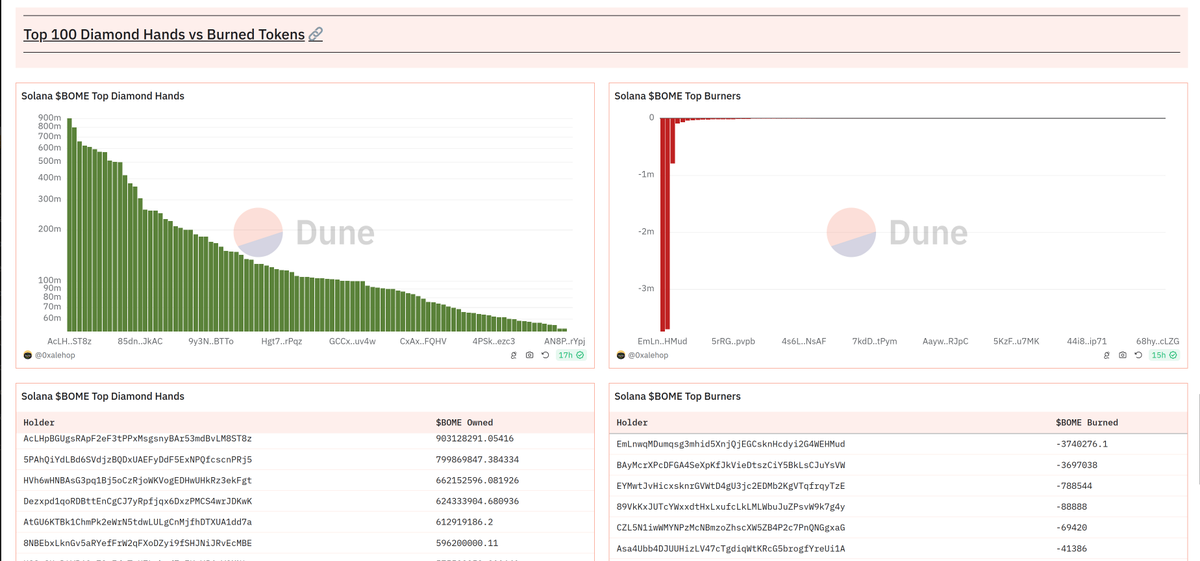Screen dimensions: 1200x561
Task: Click the x-axis label 5rRG..pvpb
Action: pos(733,341)
